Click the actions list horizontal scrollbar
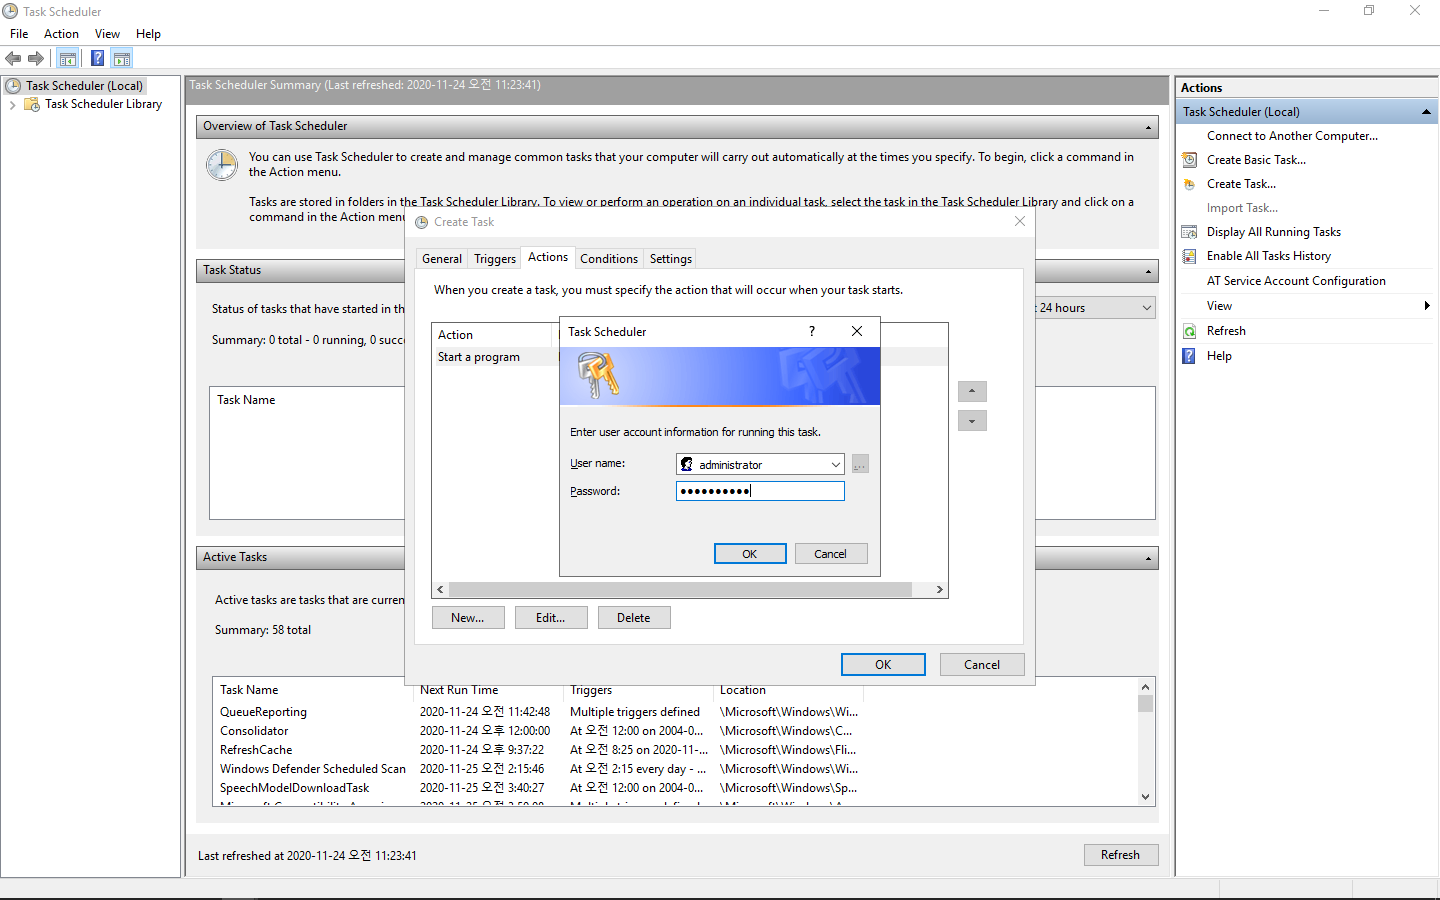 [680, 590]
